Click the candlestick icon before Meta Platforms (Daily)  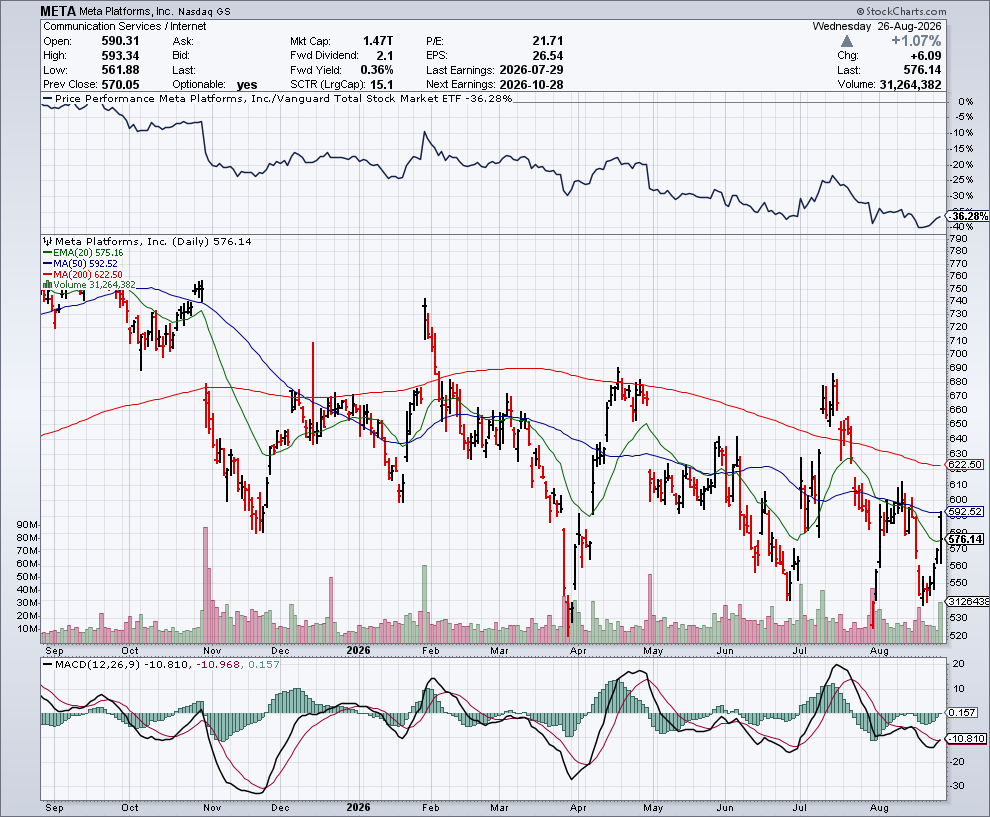coord(47,241)
